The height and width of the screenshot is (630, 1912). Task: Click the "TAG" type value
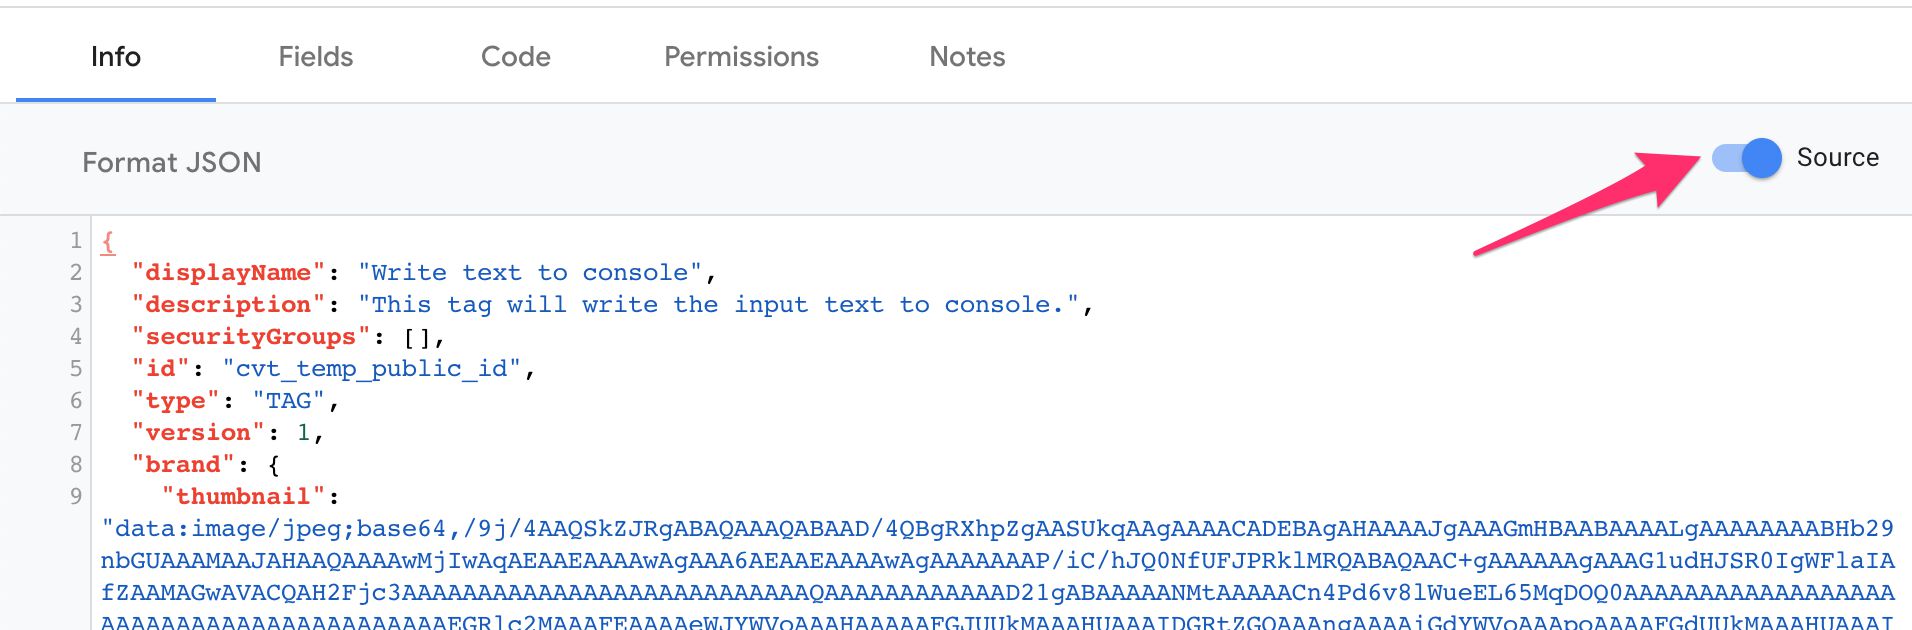[x=289, y=400]
